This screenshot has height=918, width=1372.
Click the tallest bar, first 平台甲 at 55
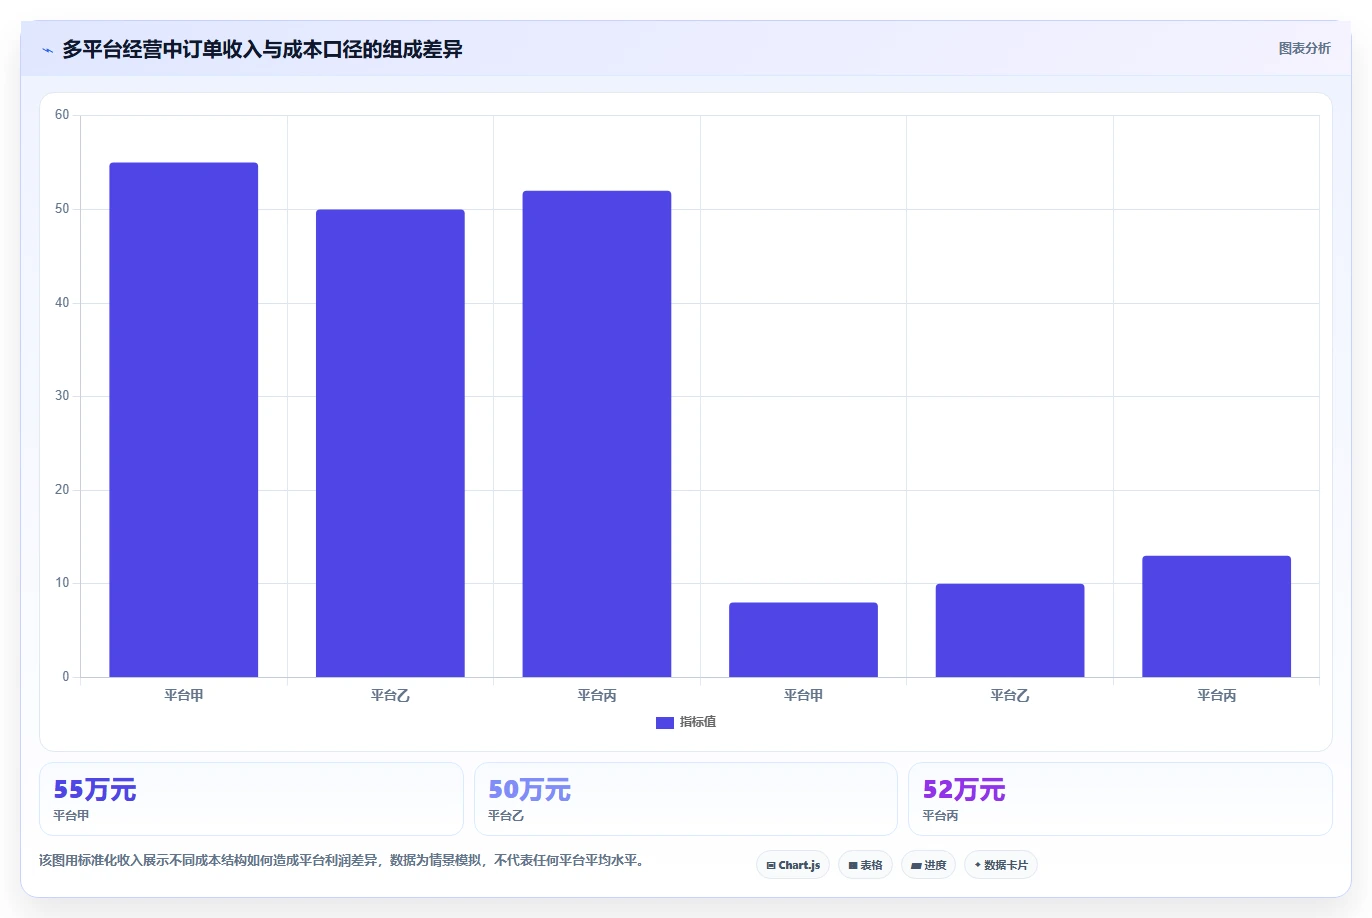184,420
